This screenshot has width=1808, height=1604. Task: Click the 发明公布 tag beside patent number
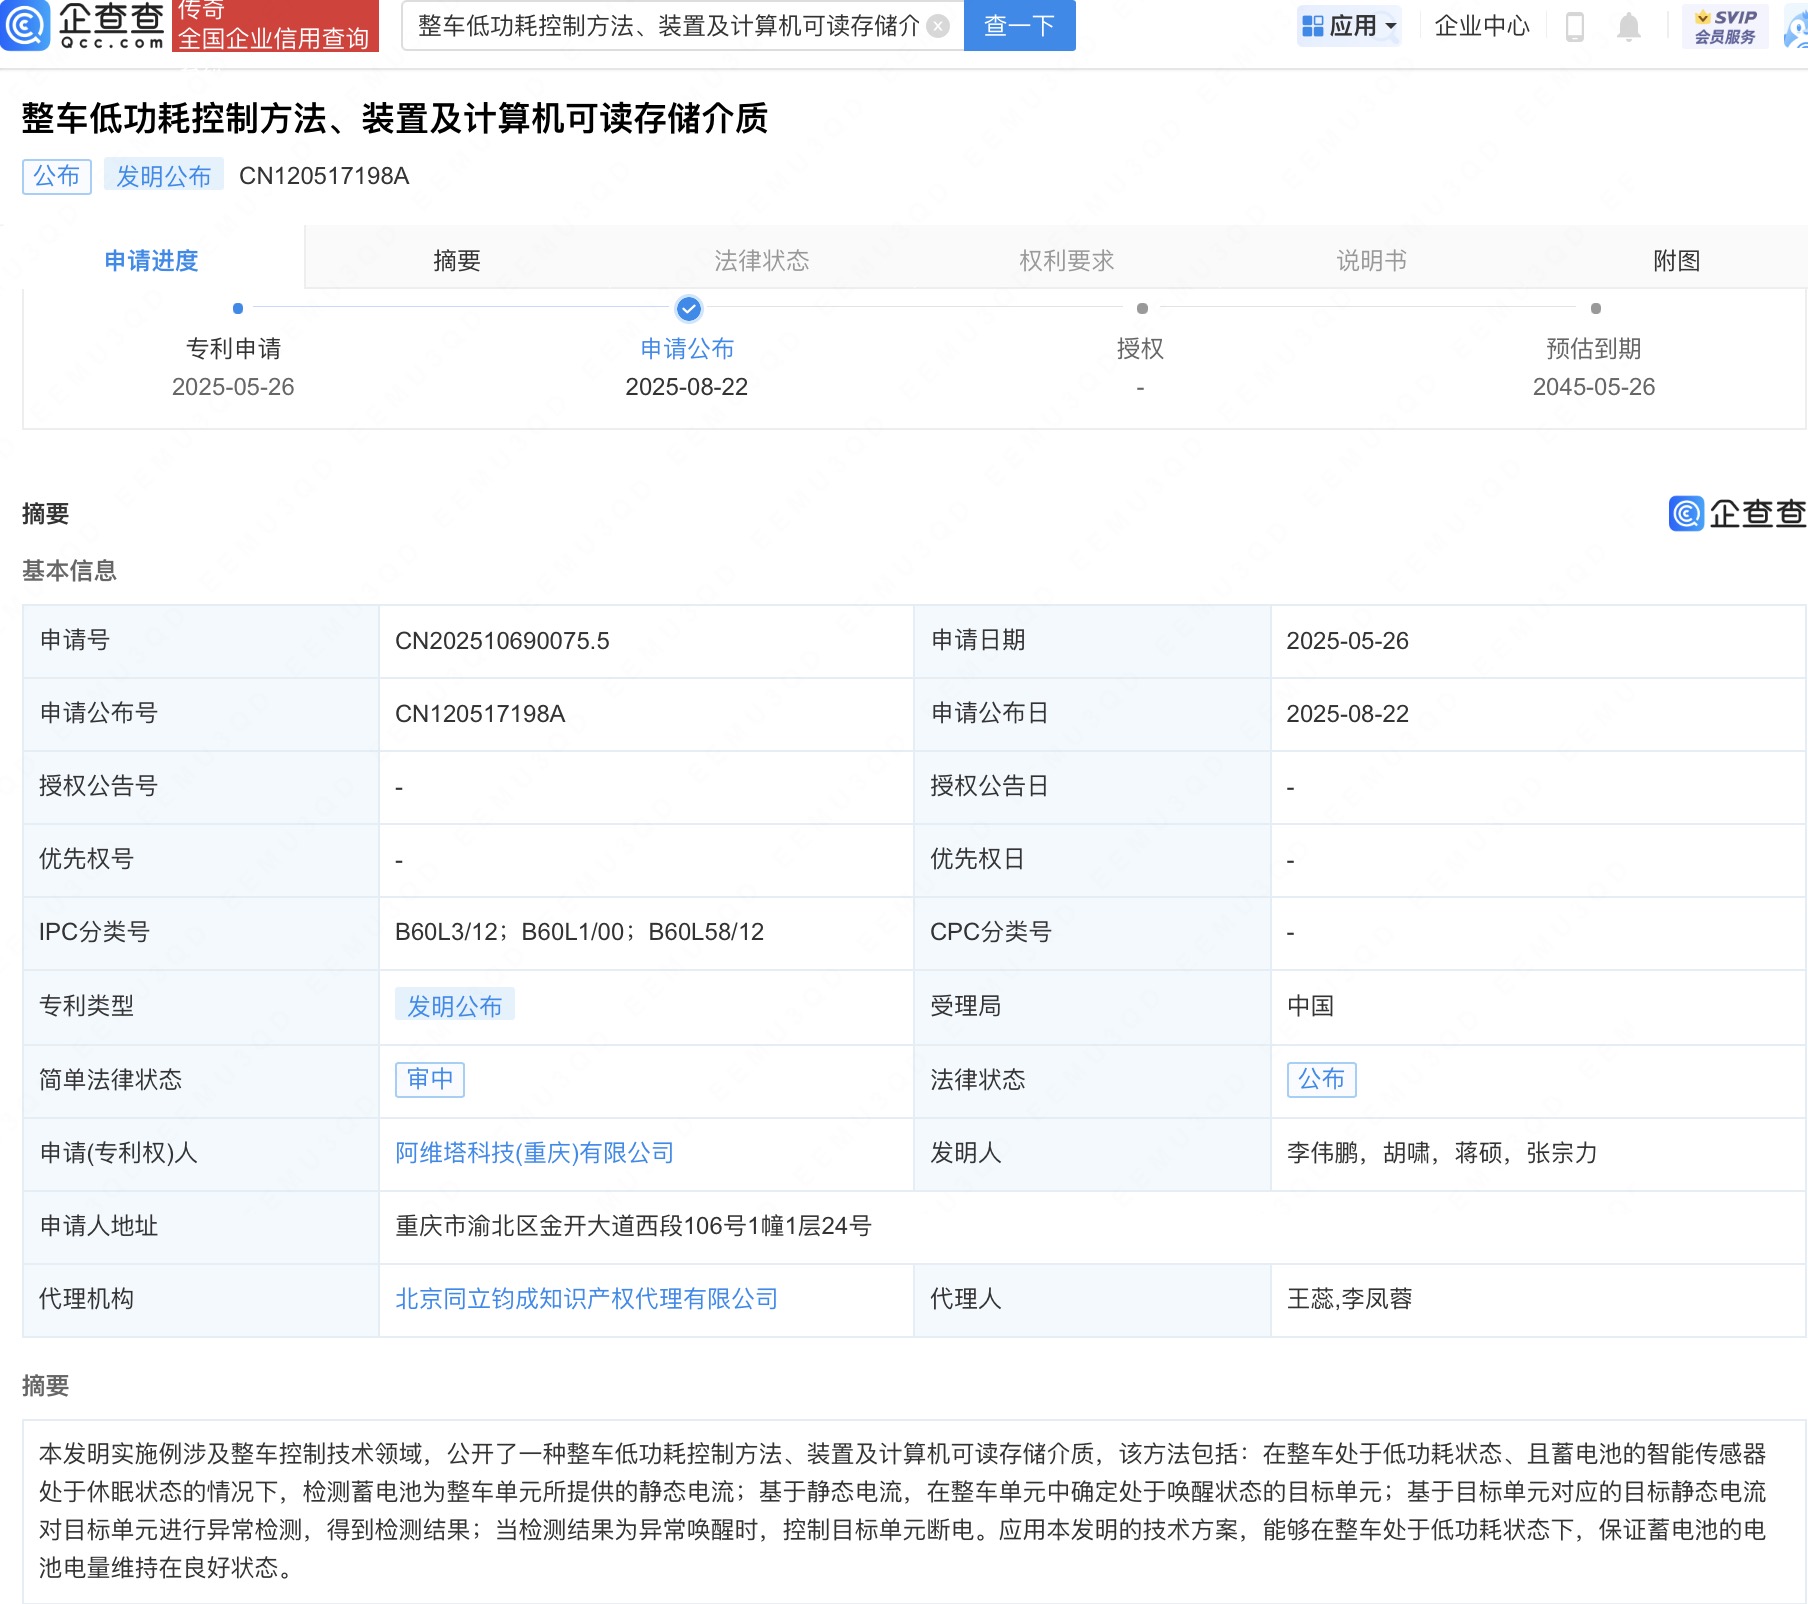coord(163,176)
